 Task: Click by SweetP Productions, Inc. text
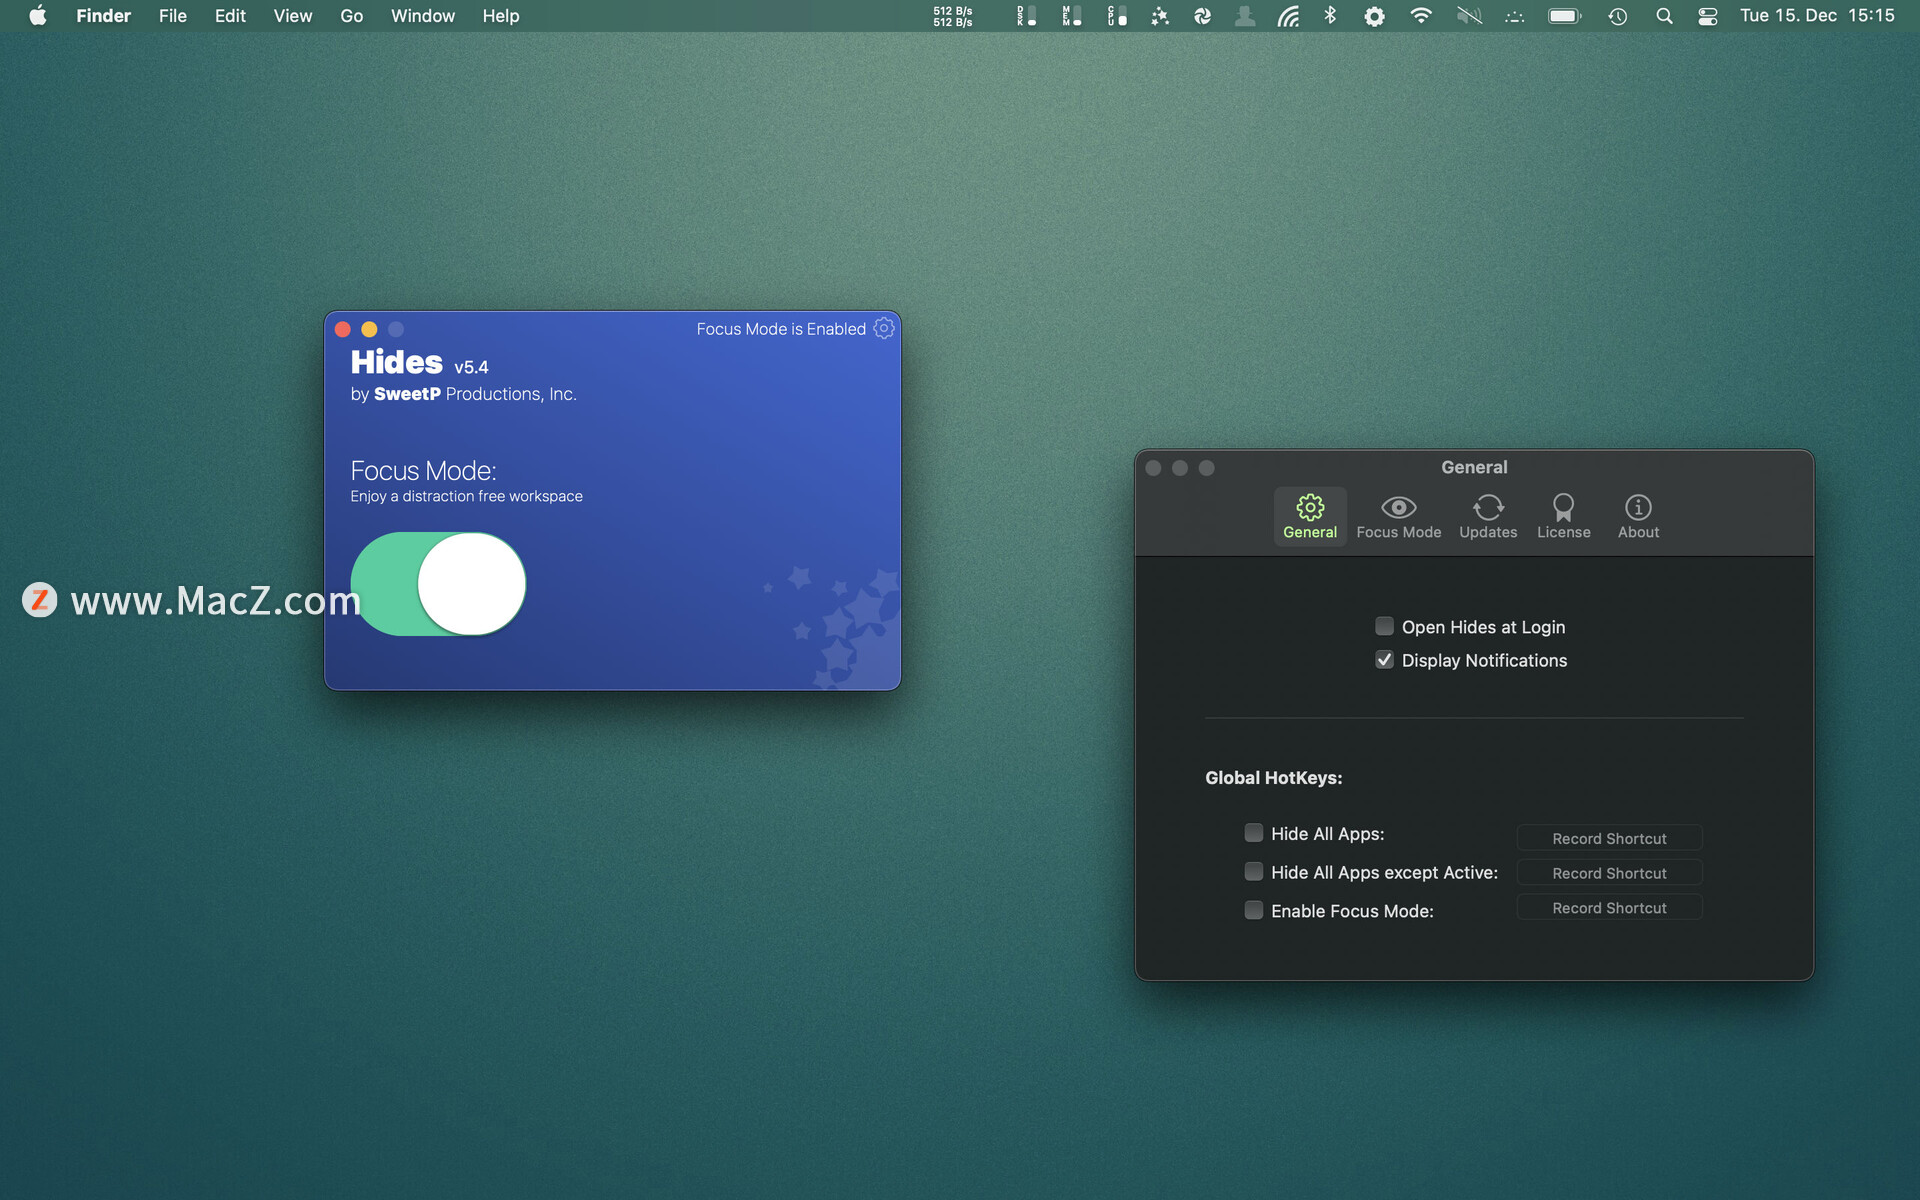[x=463, y=394]
